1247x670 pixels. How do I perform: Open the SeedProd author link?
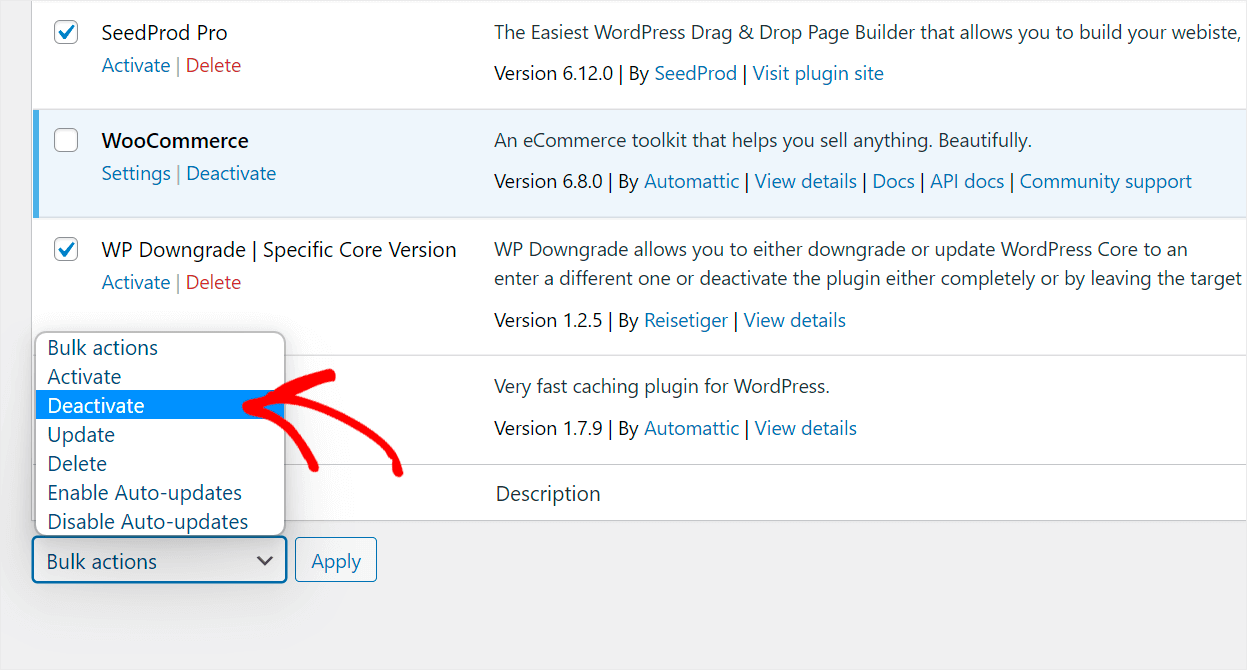pos(695,73)
